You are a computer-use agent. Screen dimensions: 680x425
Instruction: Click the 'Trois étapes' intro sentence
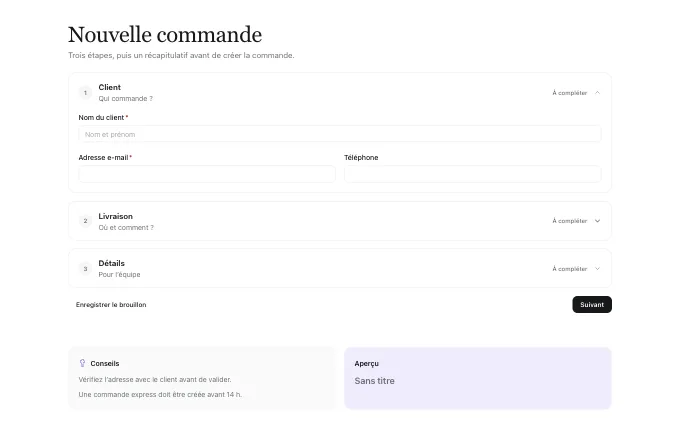(181, 56)
